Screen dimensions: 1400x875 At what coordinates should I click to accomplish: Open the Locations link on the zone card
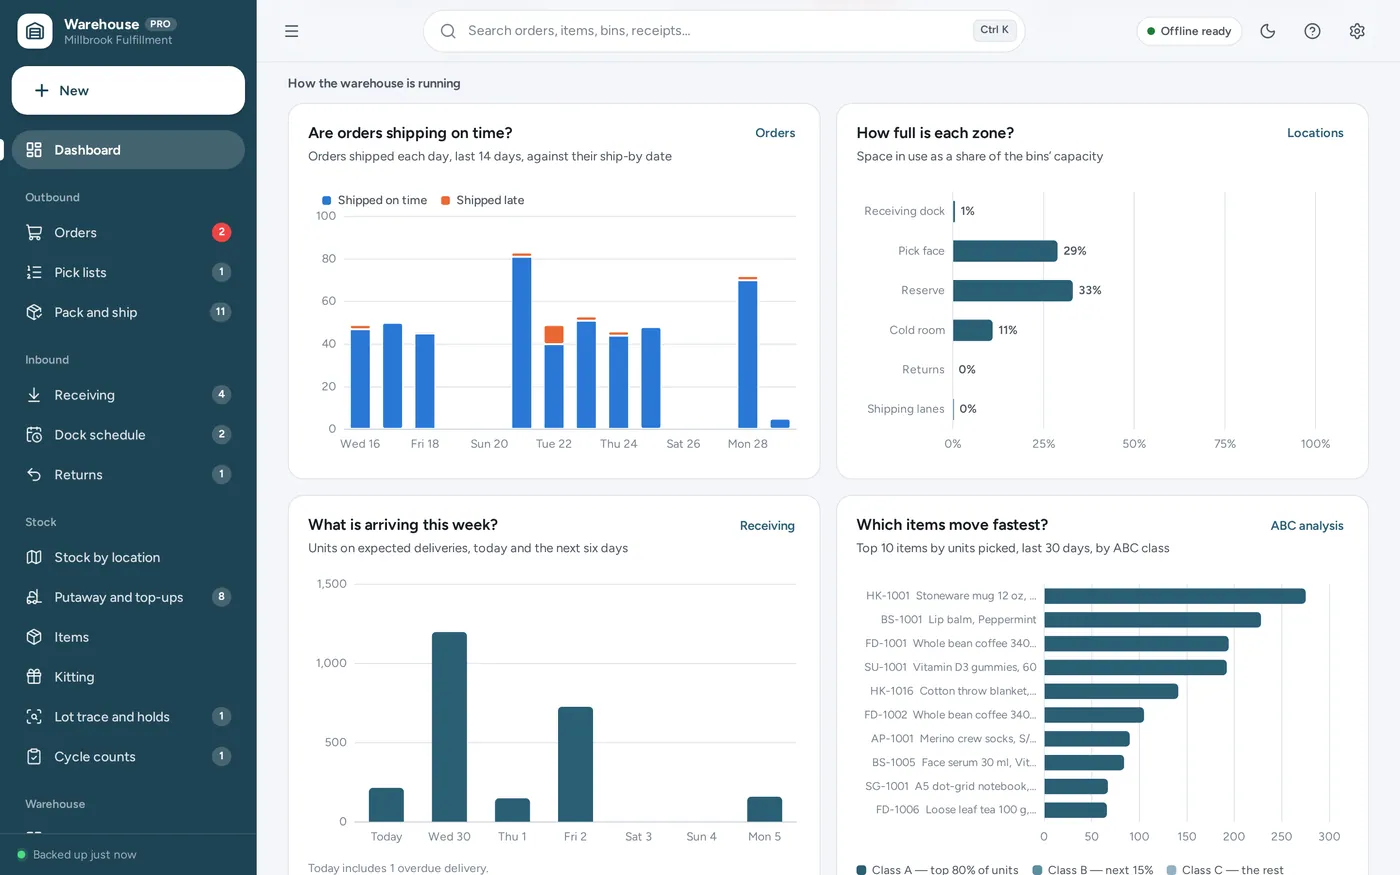point(1315,133)
